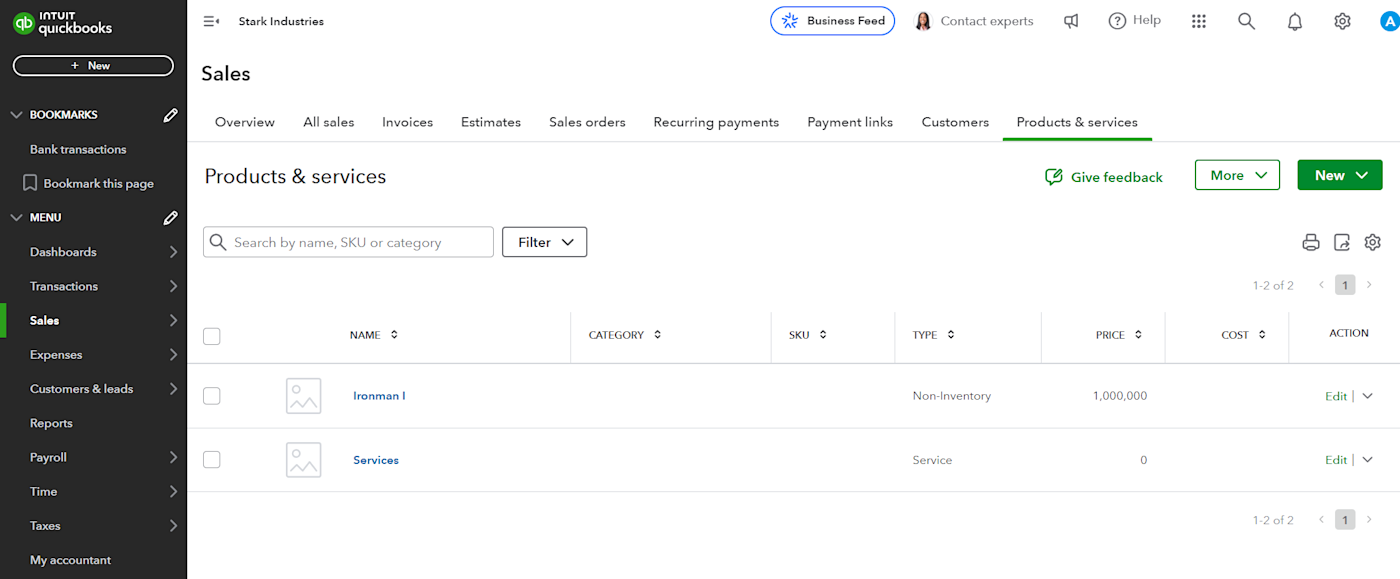Export the products list icon
The height and width of the screenshot is (579, 1400).
coord(1342,242)
